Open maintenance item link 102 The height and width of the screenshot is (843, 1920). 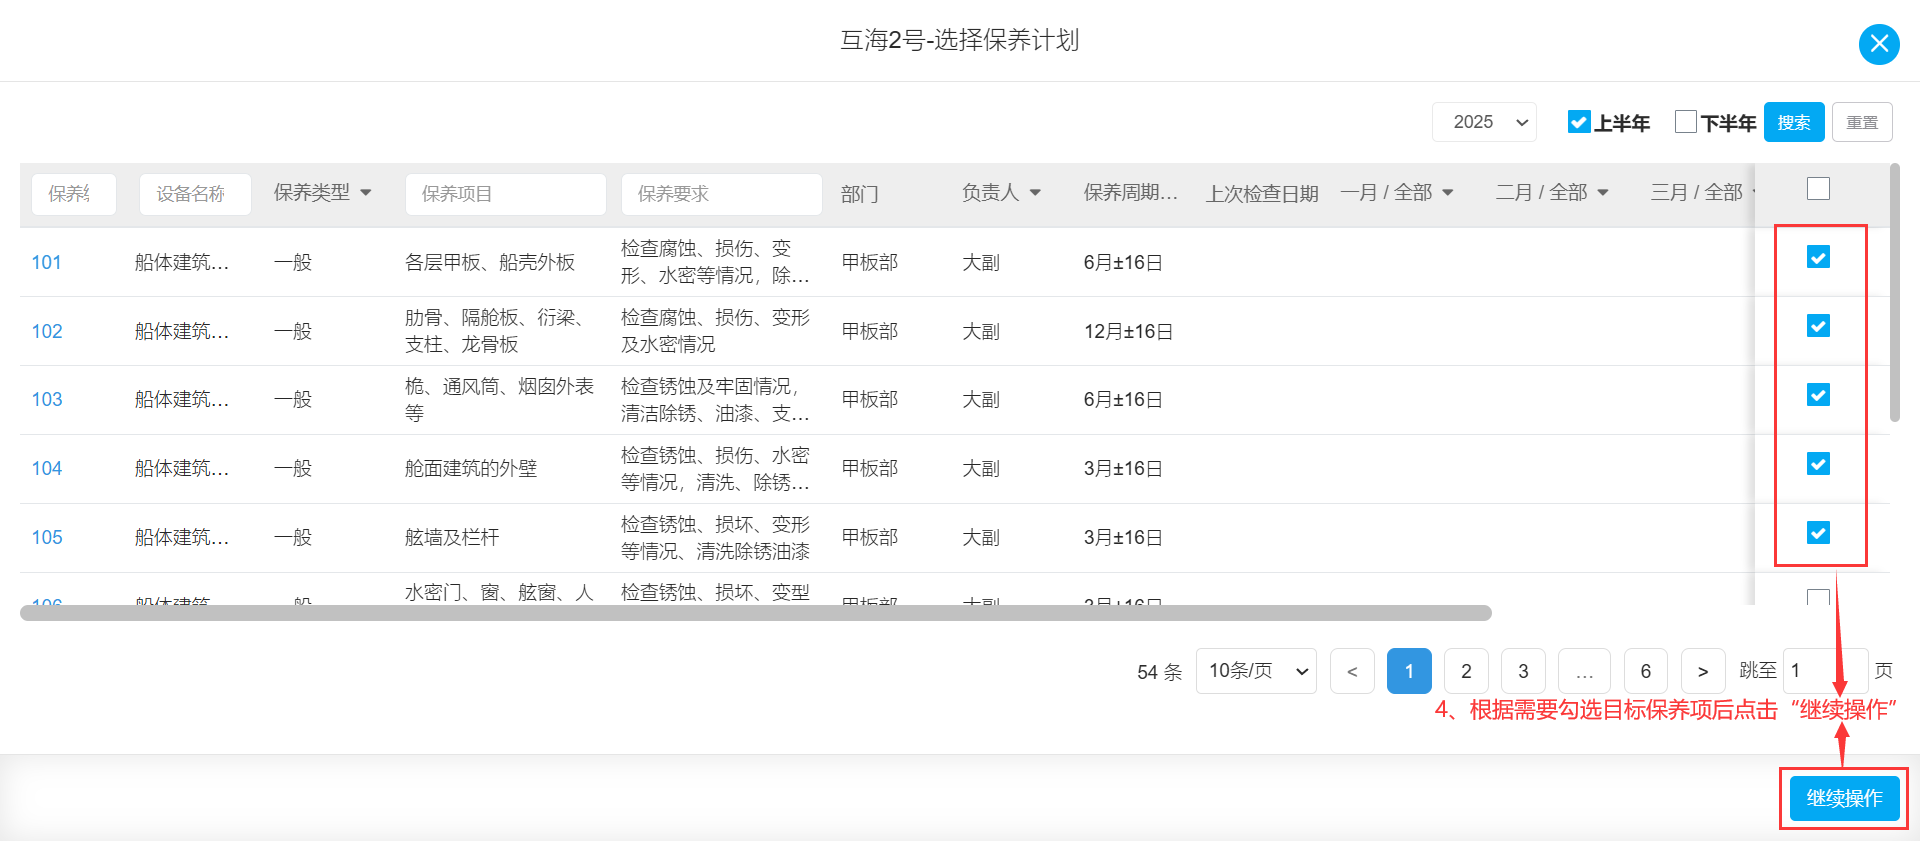pos(47,332)
